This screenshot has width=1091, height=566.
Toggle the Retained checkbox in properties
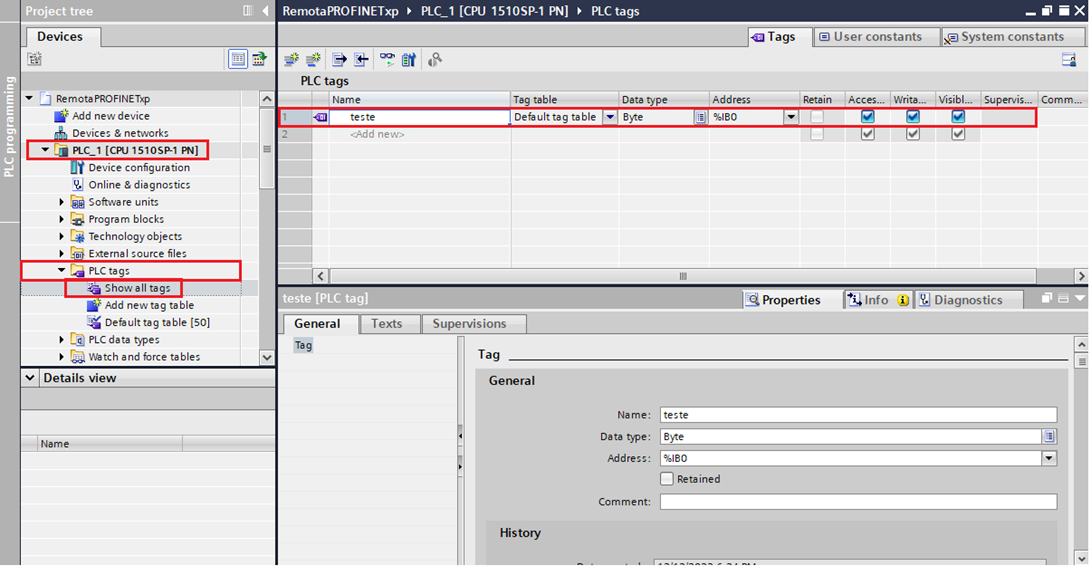point(667,479)
